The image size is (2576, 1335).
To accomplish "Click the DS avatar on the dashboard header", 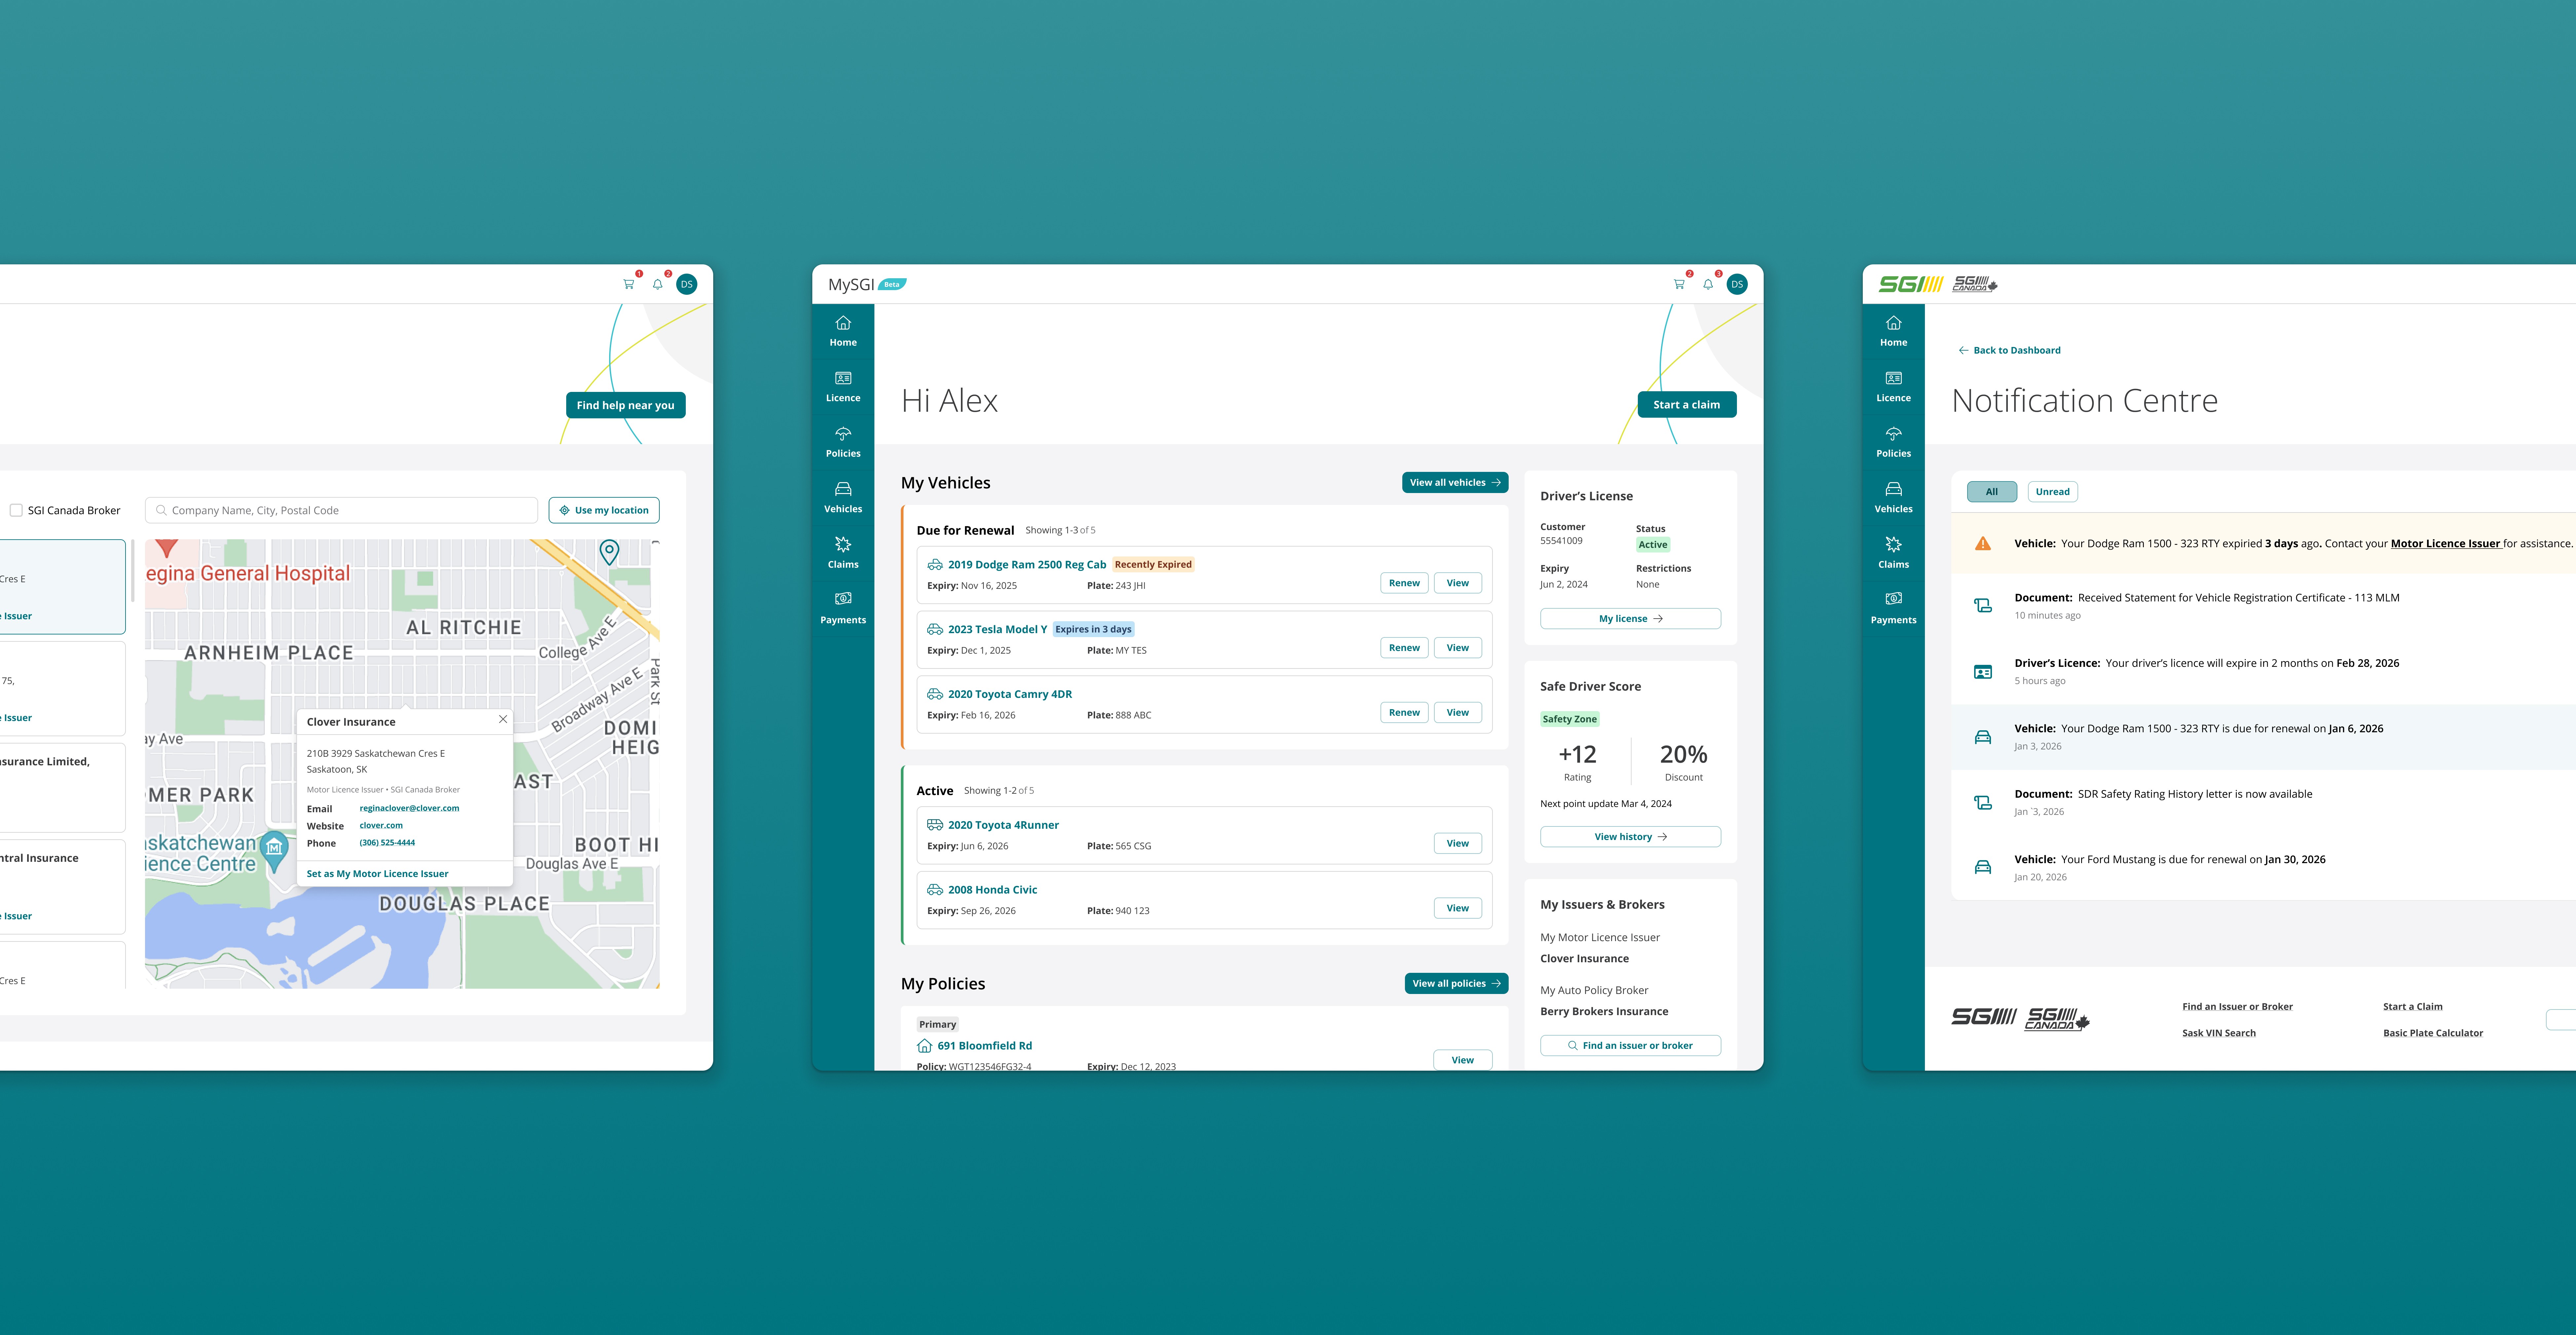I will pos(1737,284).
